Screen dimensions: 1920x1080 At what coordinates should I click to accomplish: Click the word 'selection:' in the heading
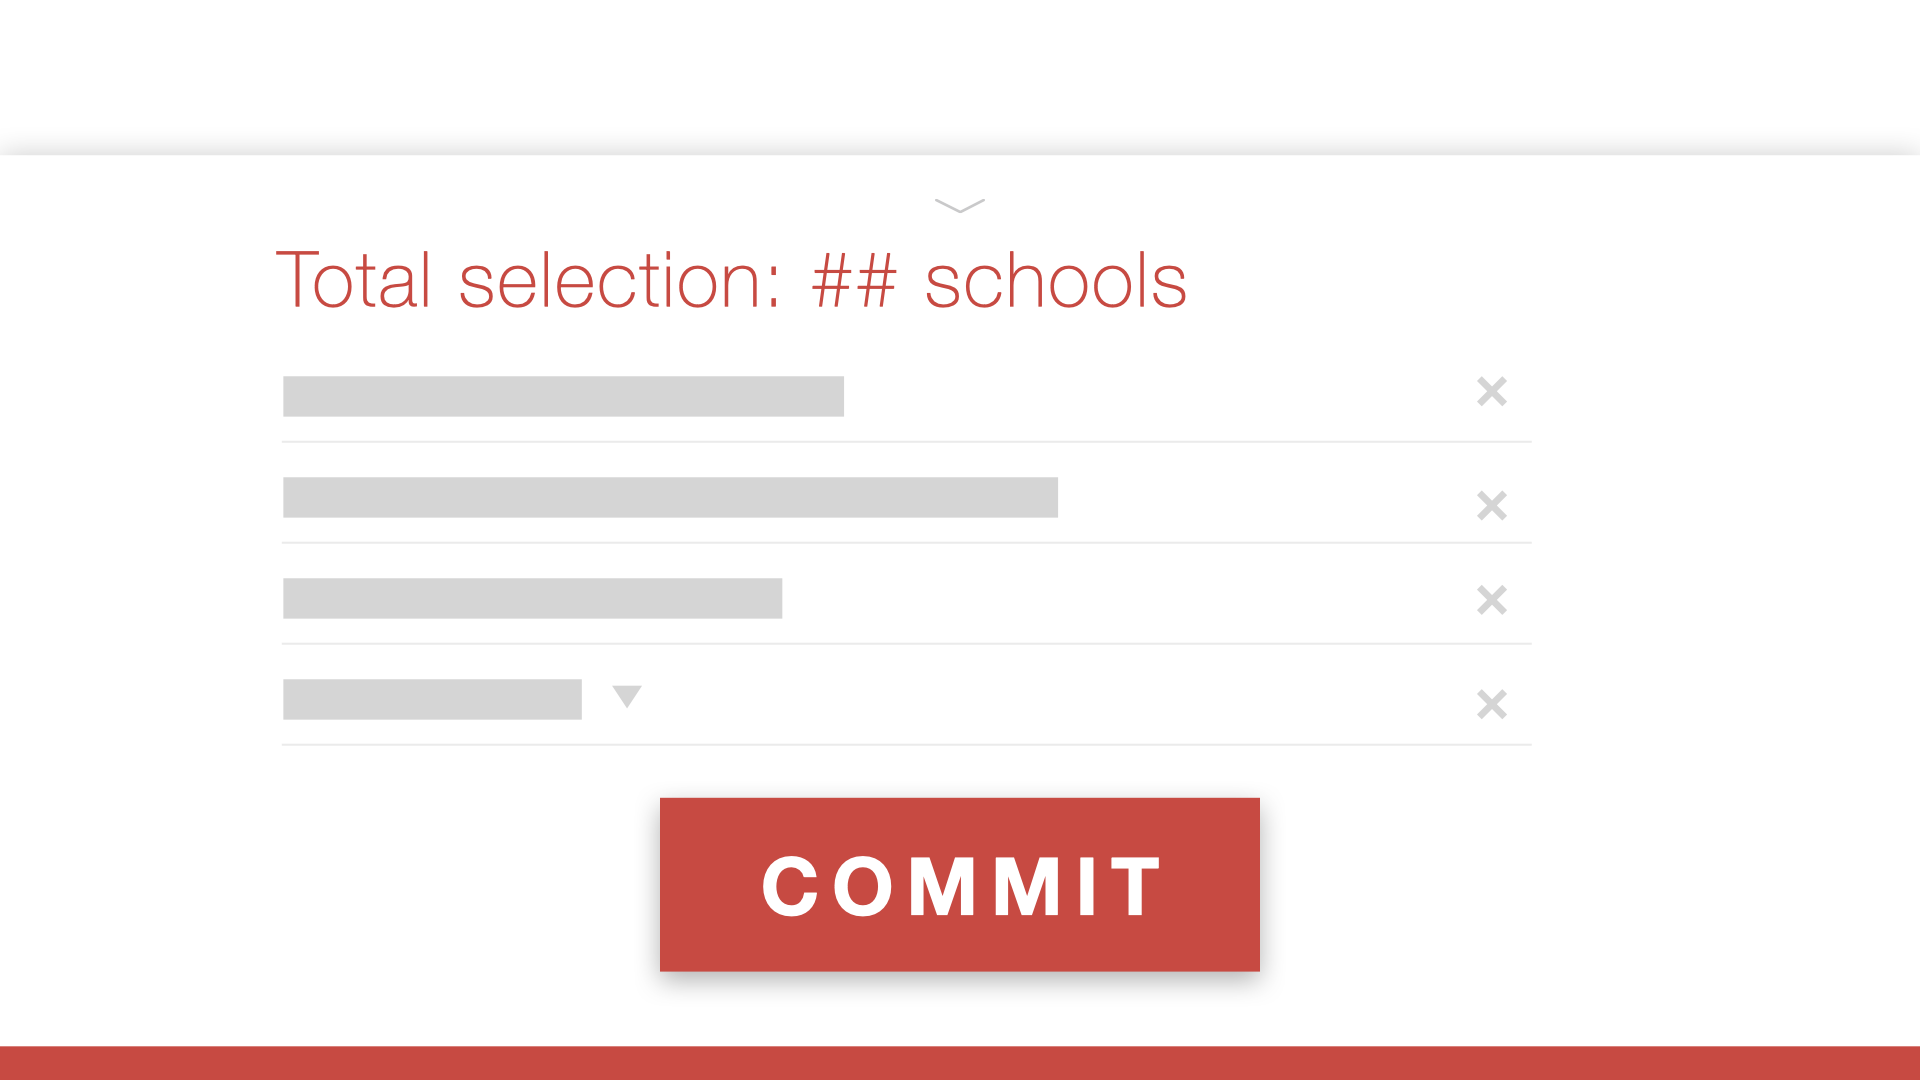pyautogui.click(x=619, y=281)
